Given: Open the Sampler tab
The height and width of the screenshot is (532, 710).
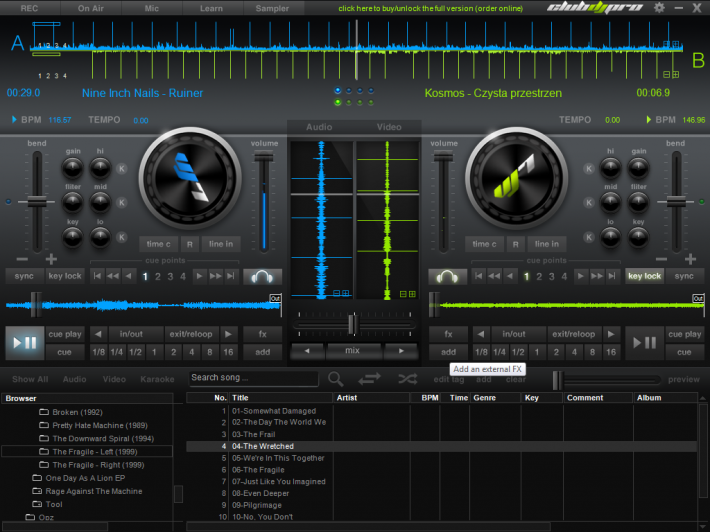Looking at the screenshot, I should (x=272, y=8).
